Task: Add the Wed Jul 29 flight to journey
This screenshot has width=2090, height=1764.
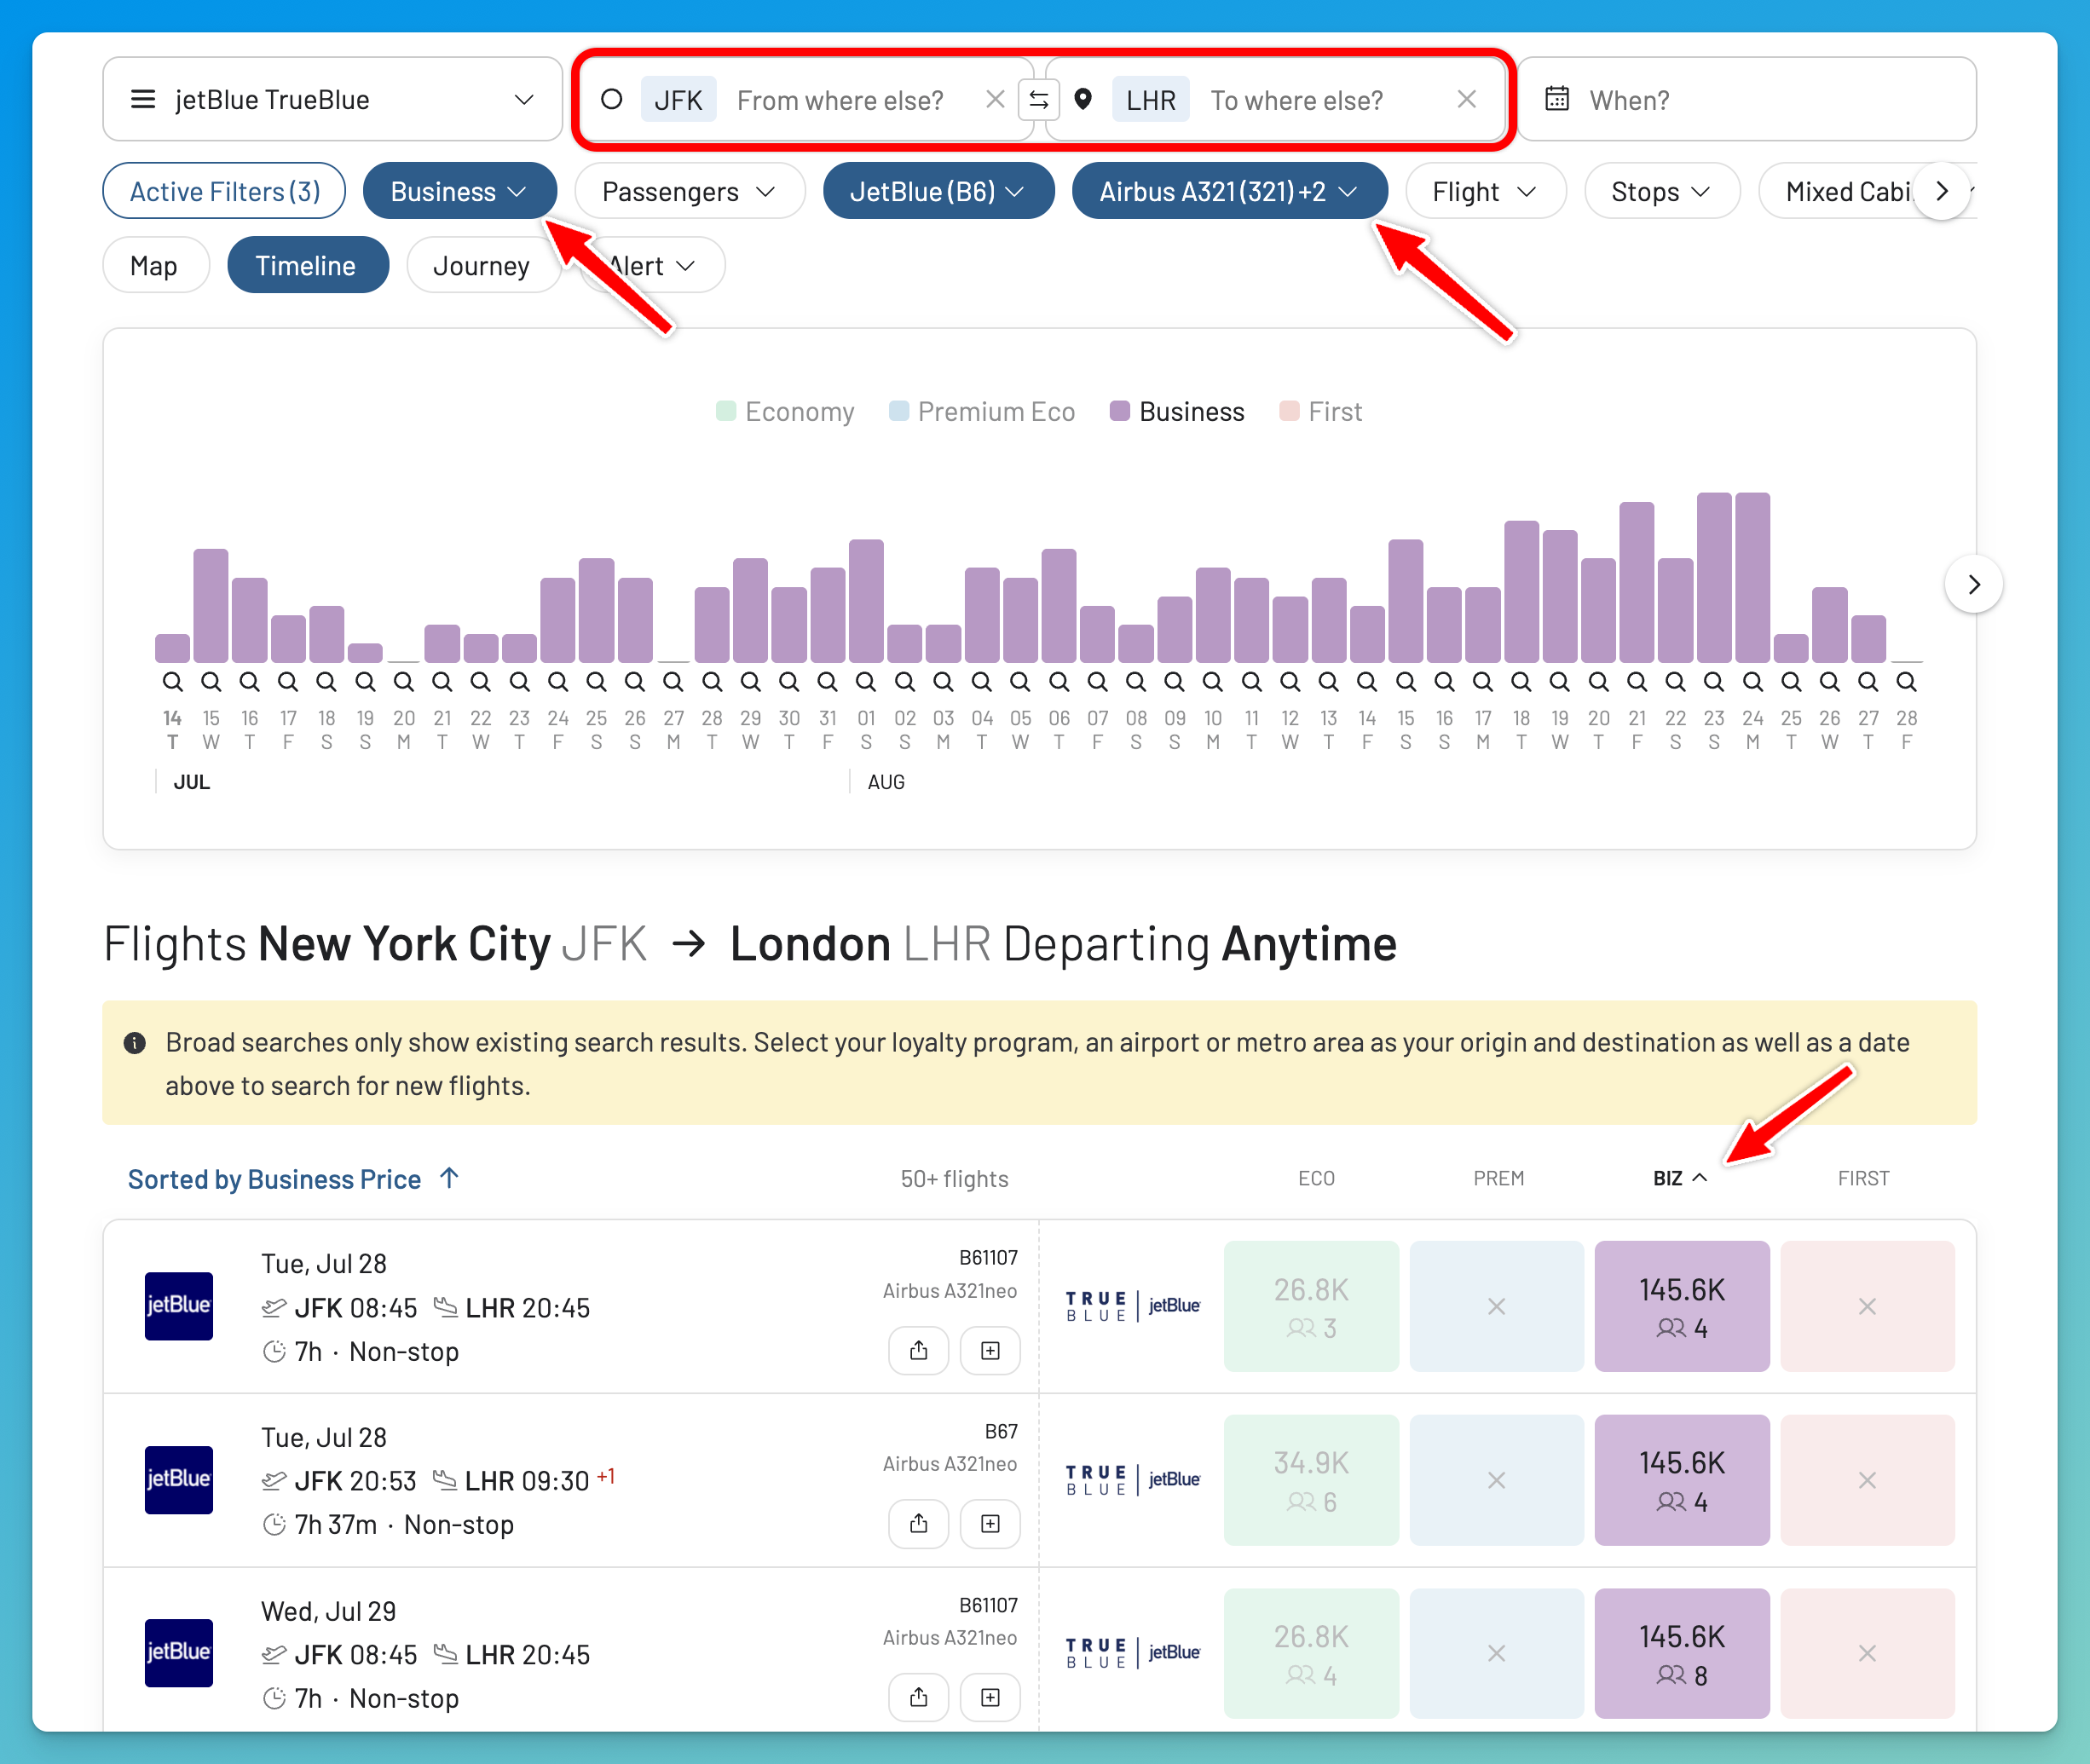Action: (990, 1698)
